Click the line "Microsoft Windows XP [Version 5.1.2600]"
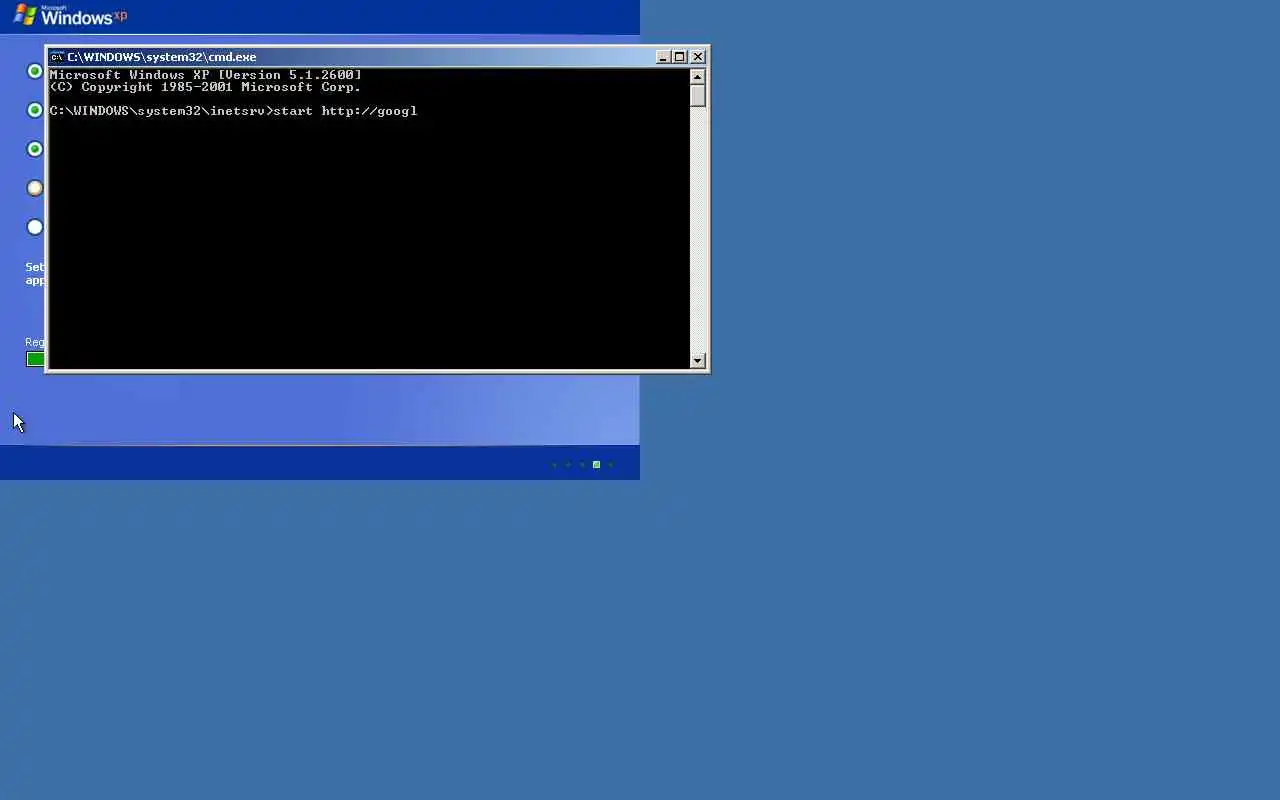Screen dimensions: 1280x800 [206, 75]
